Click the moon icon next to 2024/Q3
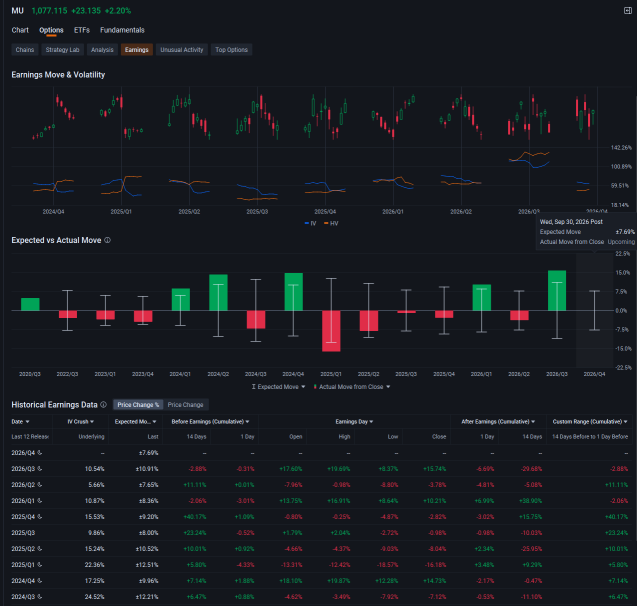 pos(40,597)
